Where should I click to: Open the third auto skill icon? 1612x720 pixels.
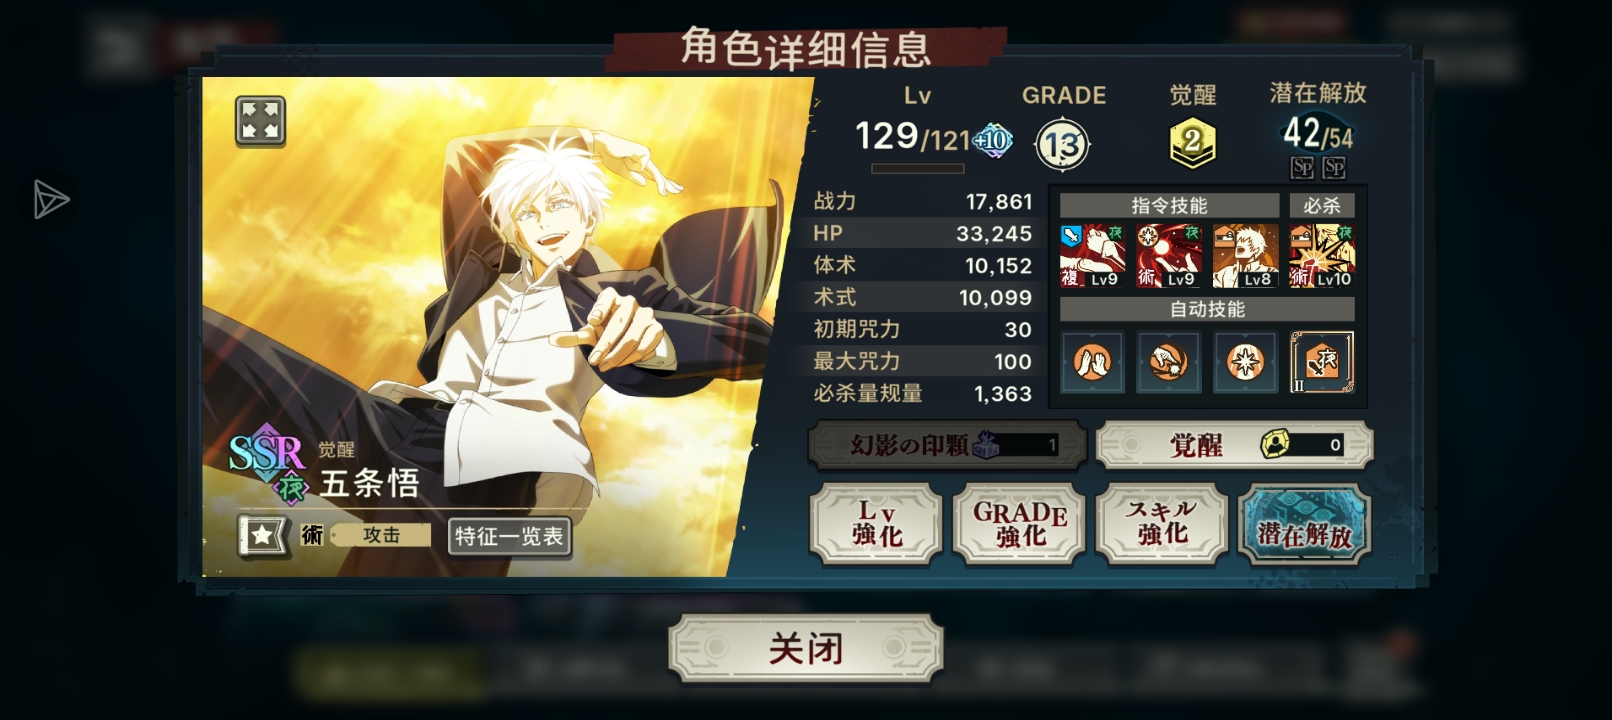click(x=1245, y=361)
